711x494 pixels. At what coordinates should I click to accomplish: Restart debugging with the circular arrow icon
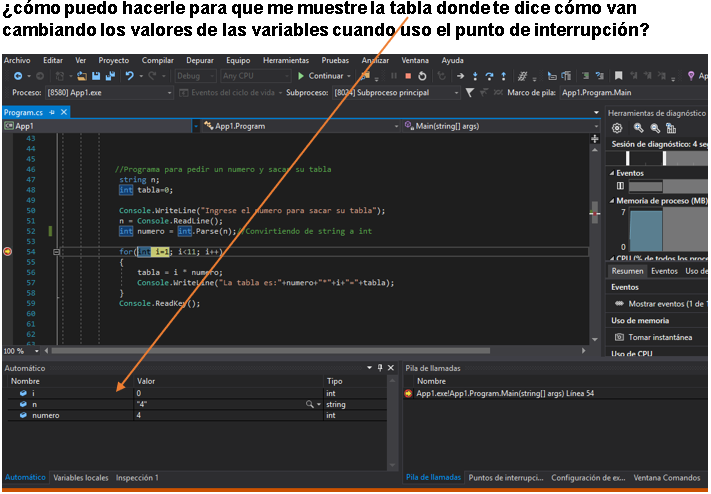(422, 76)
